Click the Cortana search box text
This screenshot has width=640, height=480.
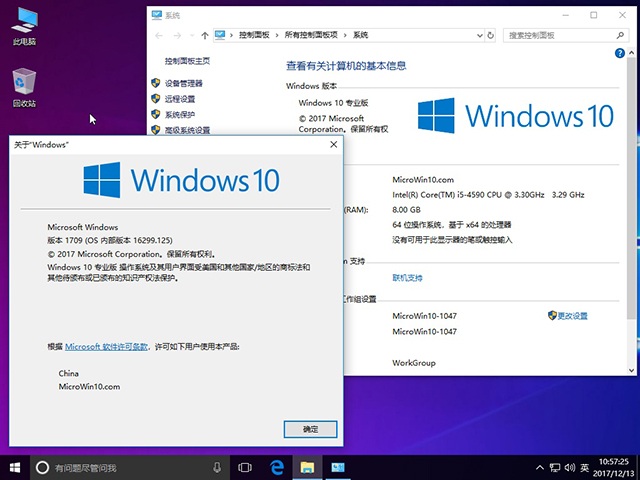(x=86, y=468)
